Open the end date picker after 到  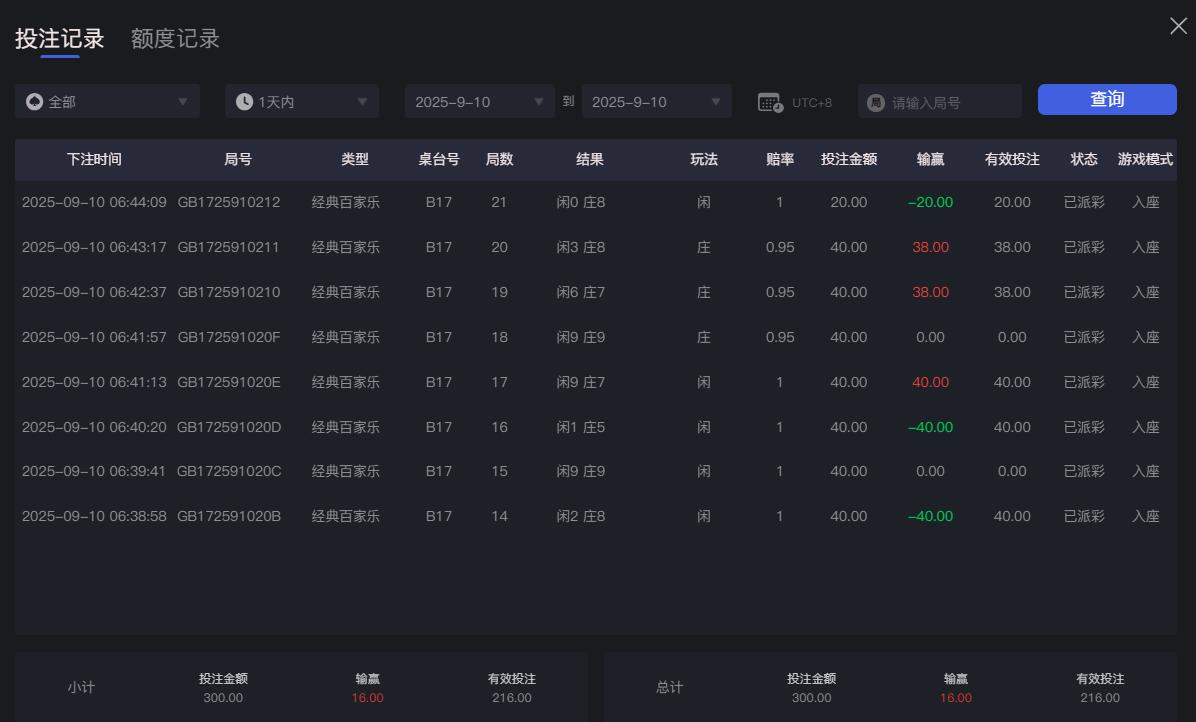coord(656,100)
